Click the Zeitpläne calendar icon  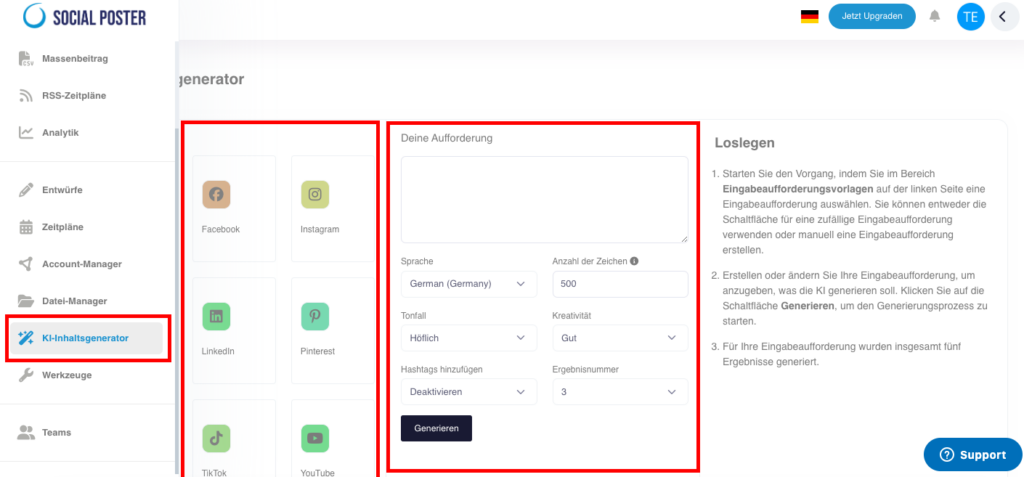coord(25,227)
